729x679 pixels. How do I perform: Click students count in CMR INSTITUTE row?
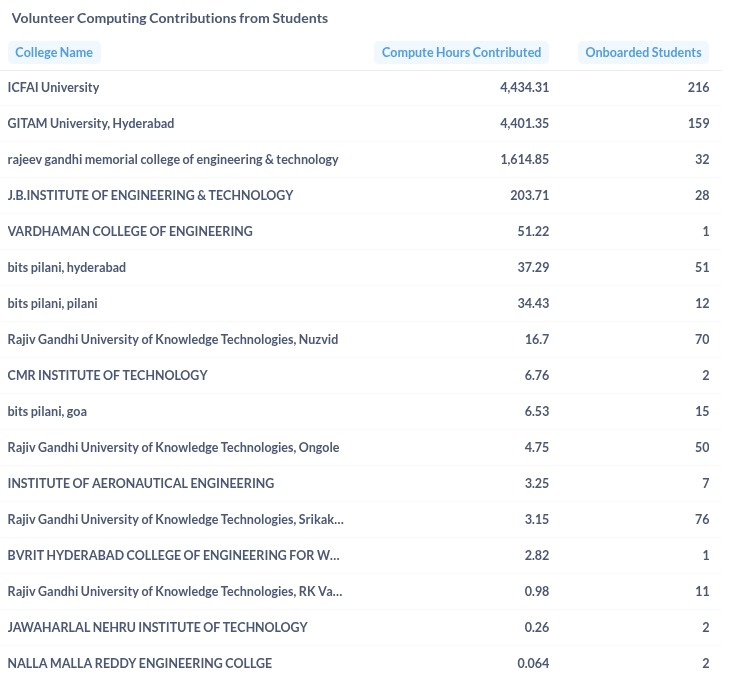point(706,375)
